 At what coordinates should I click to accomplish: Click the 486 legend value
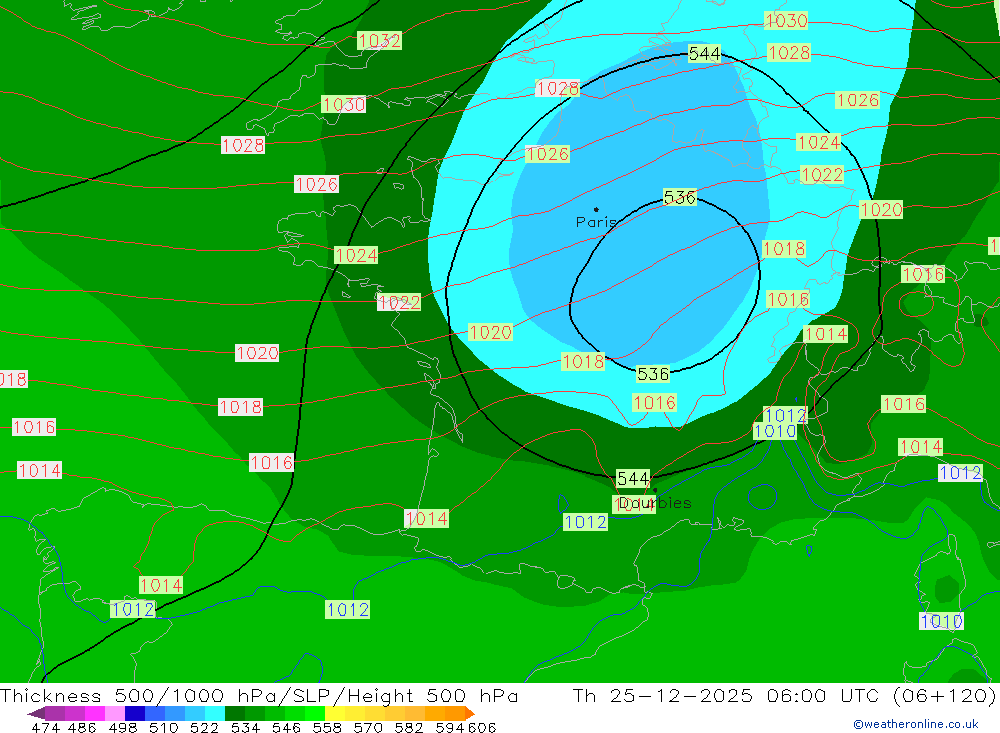(83, 727)
